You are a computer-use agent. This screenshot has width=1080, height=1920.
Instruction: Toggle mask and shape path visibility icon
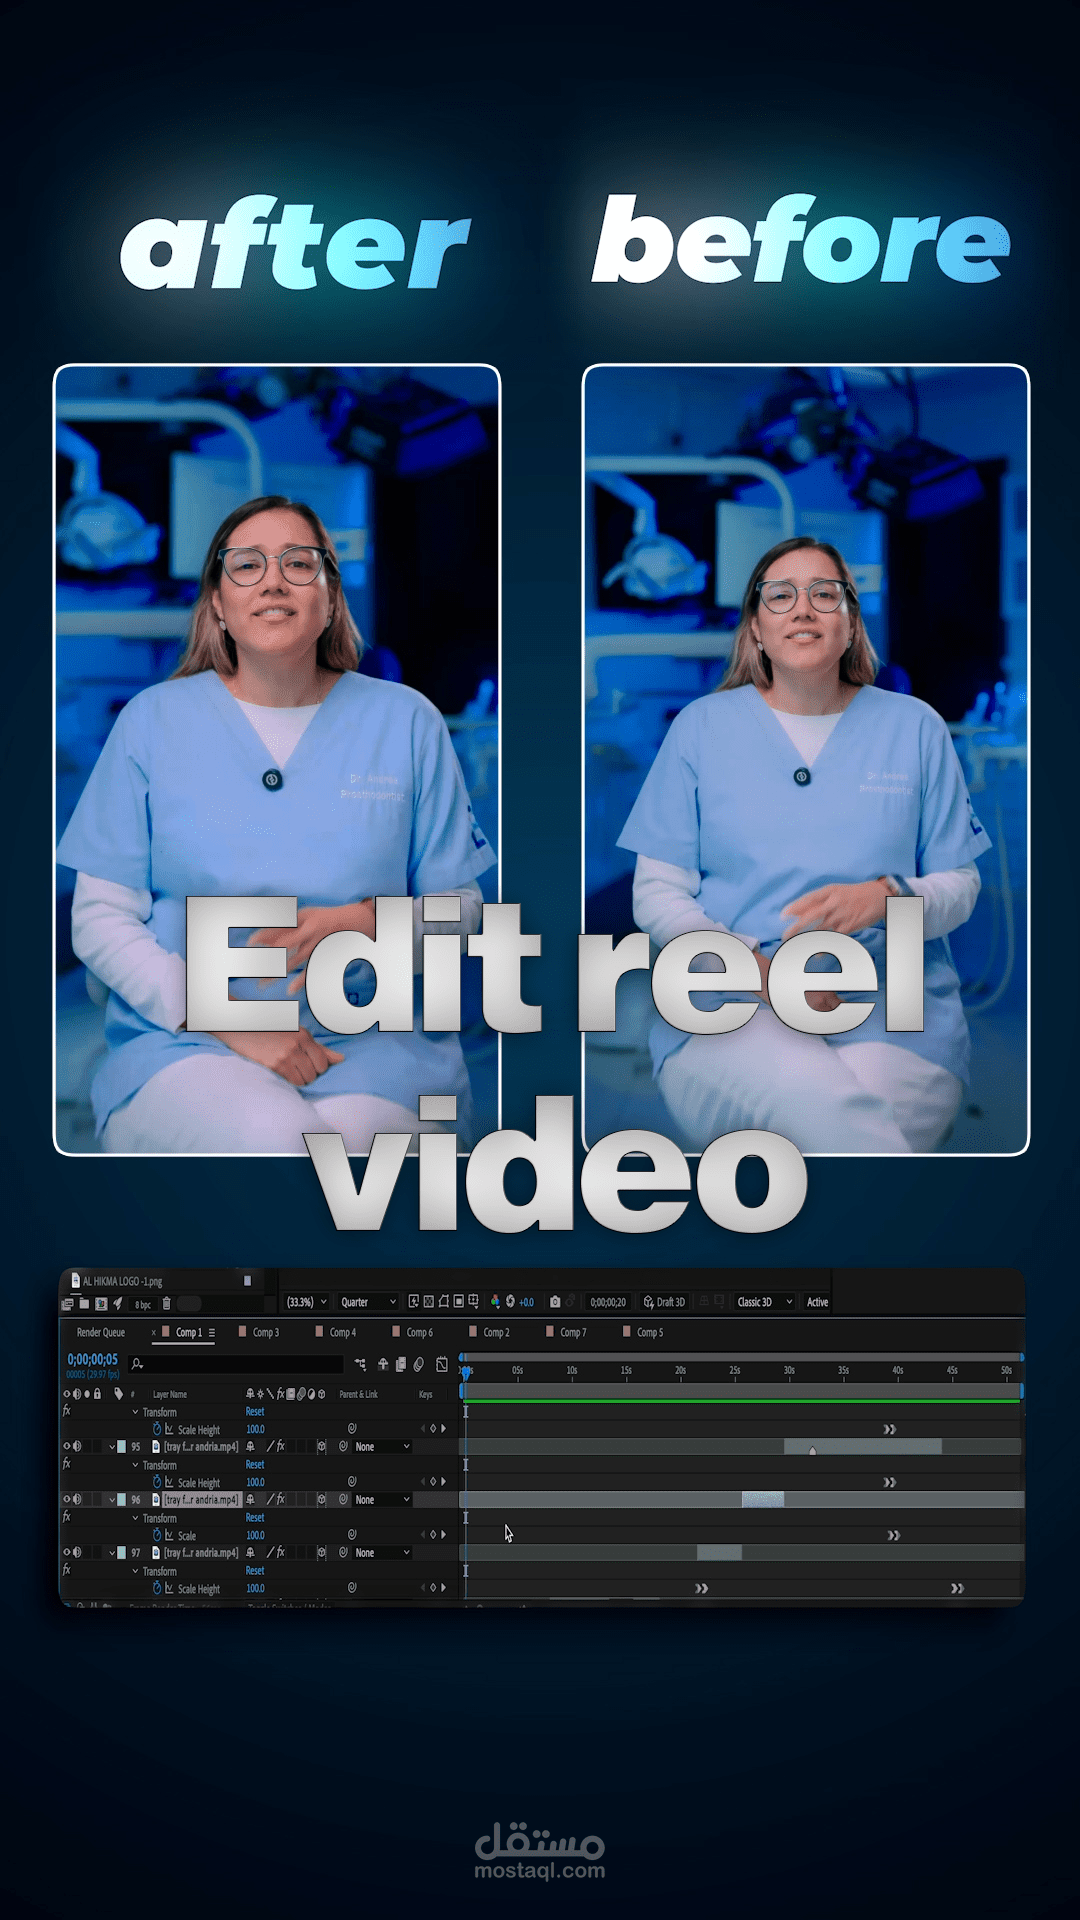coord(443,1301)
